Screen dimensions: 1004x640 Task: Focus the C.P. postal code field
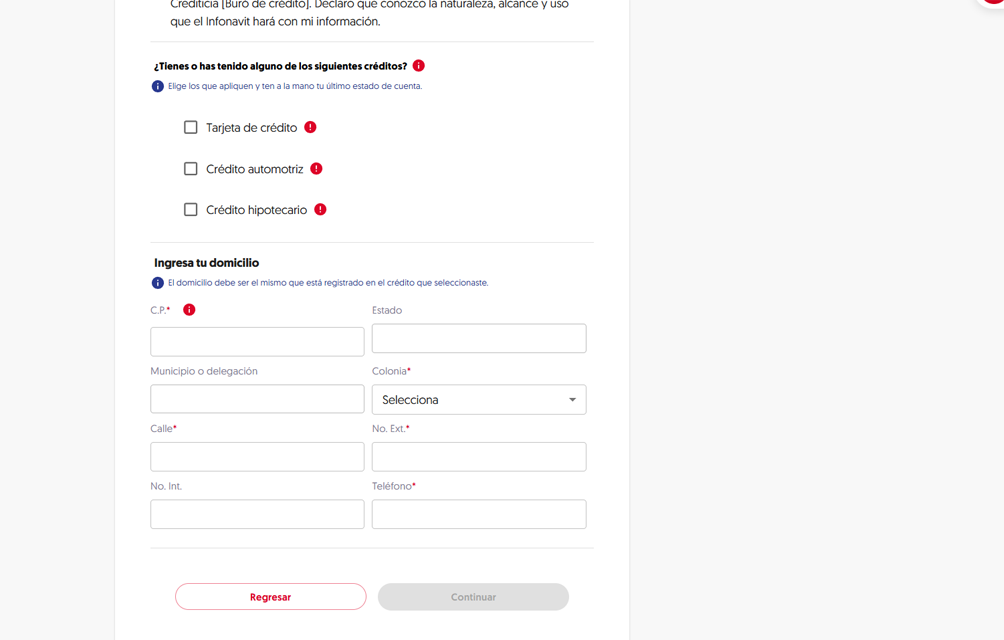(257, 341)
